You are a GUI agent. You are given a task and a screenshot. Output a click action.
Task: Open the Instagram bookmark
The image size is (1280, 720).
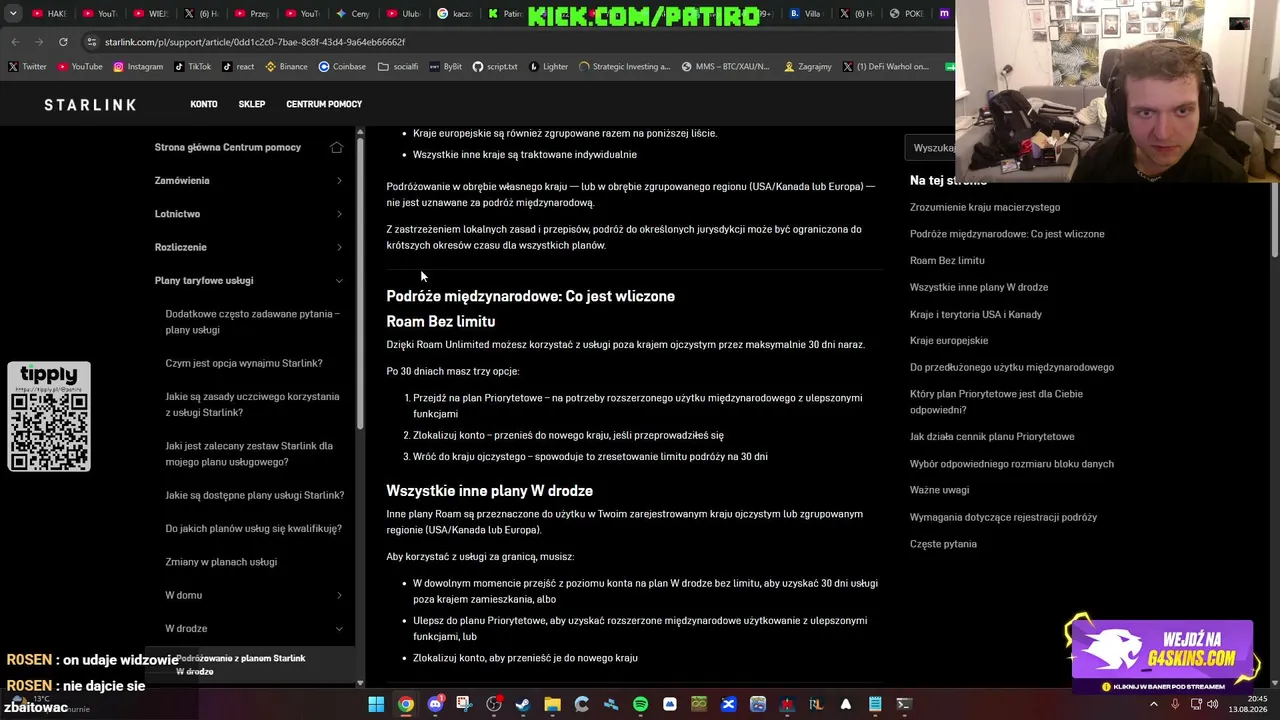click(138, 67)
